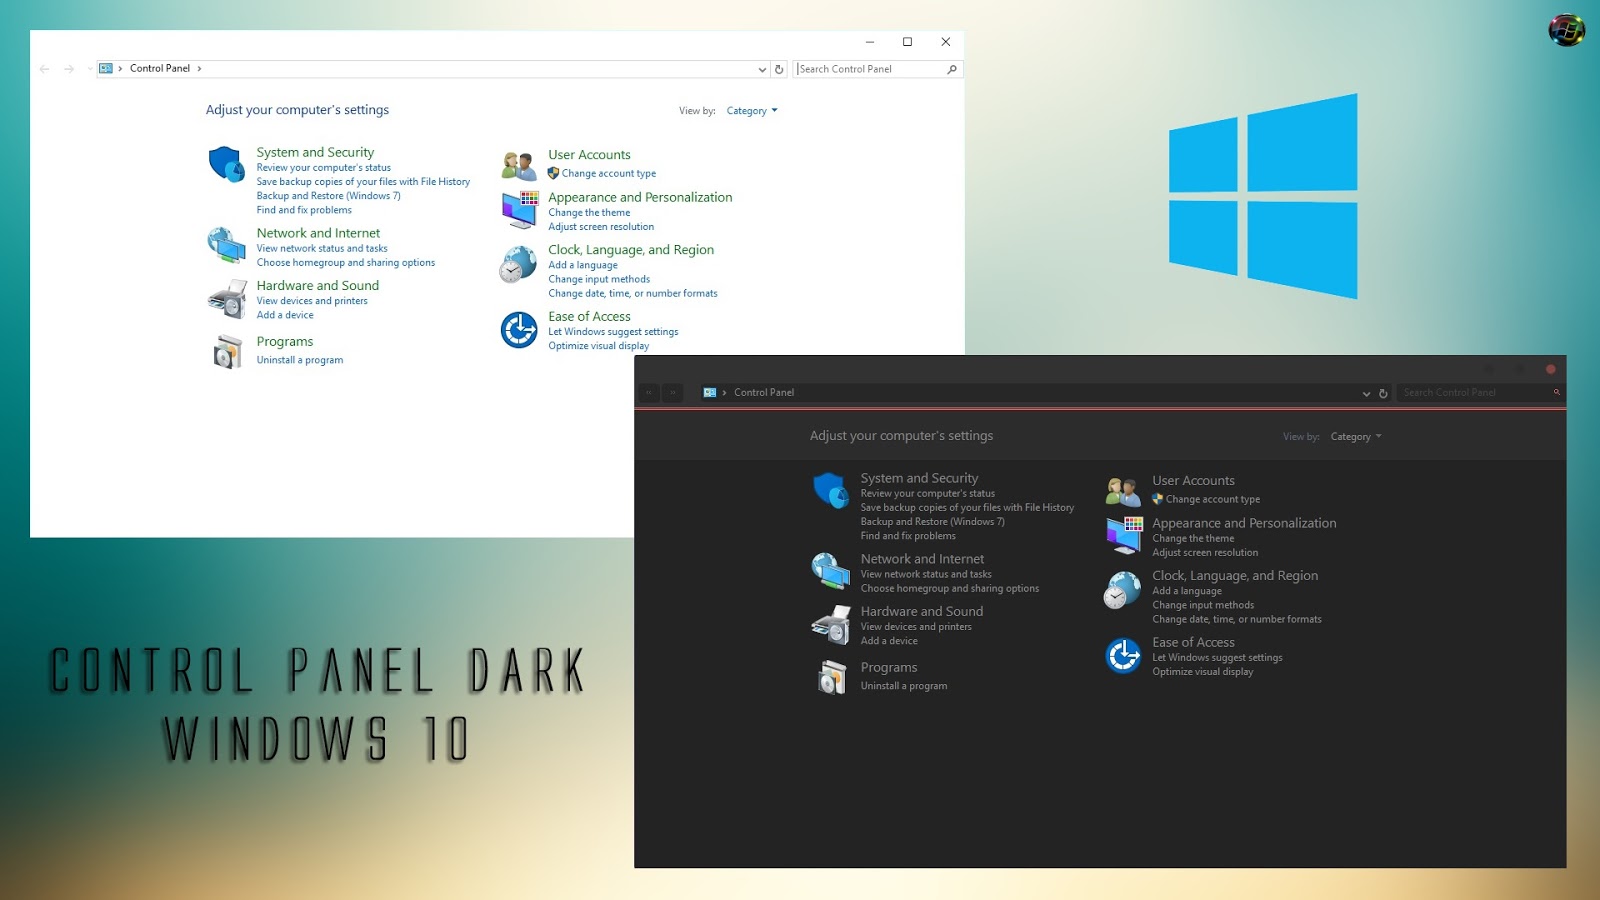The image size is (1600, 900).
Task: Click Backup and Restore (Windows 7) in light window
Action: point(328,196)
